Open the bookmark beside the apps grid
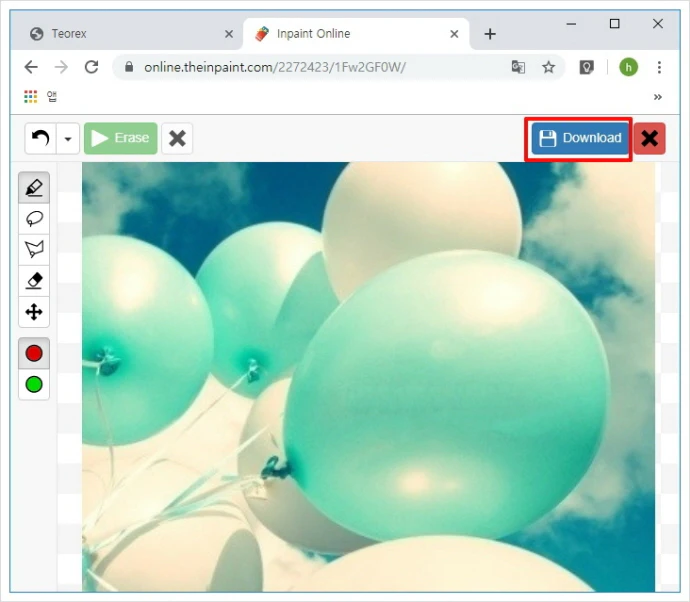This screenshot has height=602, width=690. click(x=52, y=96)
